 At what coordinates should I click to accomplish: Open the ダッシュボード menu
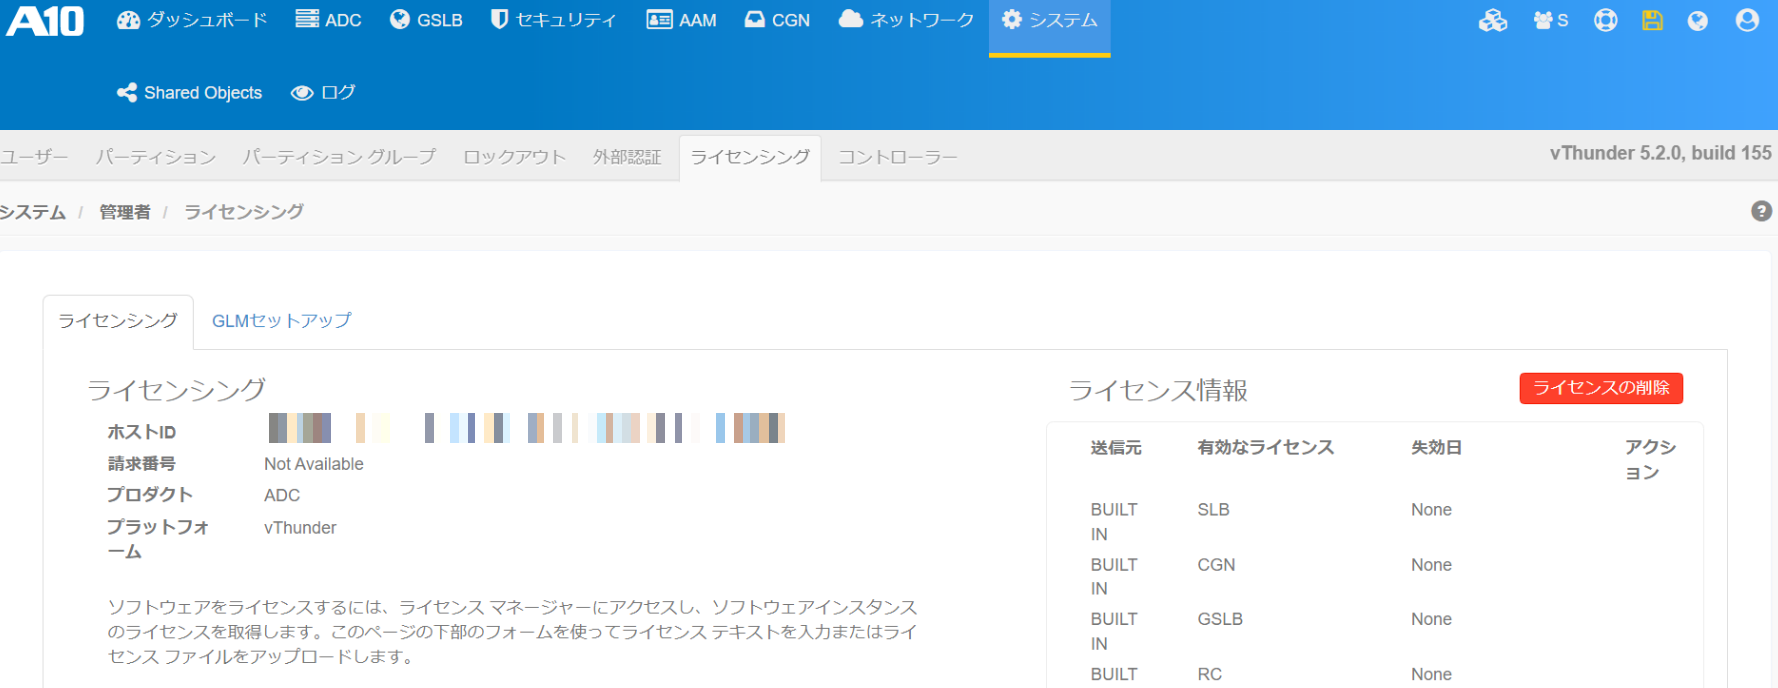pyautogui.click(x=192, y=20)
